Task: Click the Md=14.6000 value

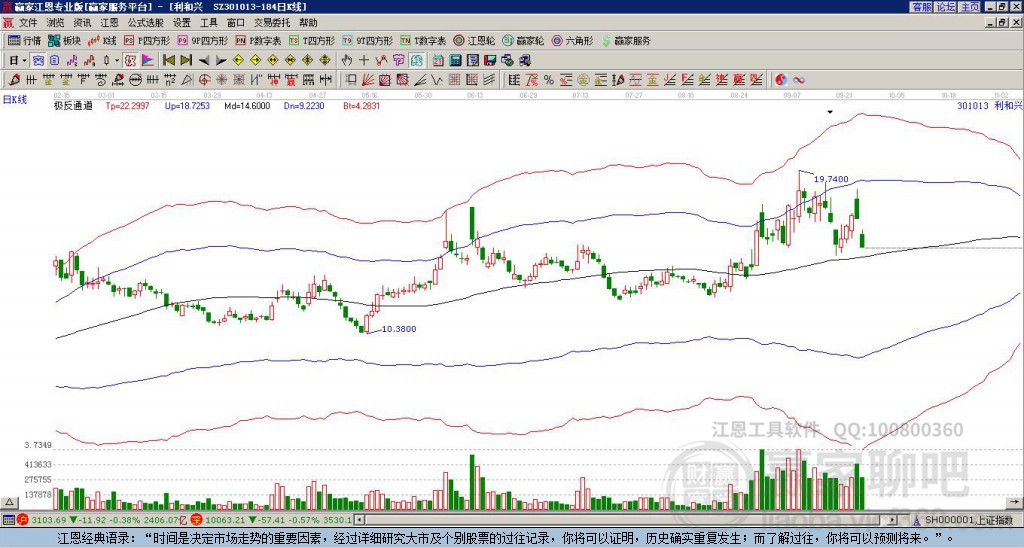Action: coord(247,105)
